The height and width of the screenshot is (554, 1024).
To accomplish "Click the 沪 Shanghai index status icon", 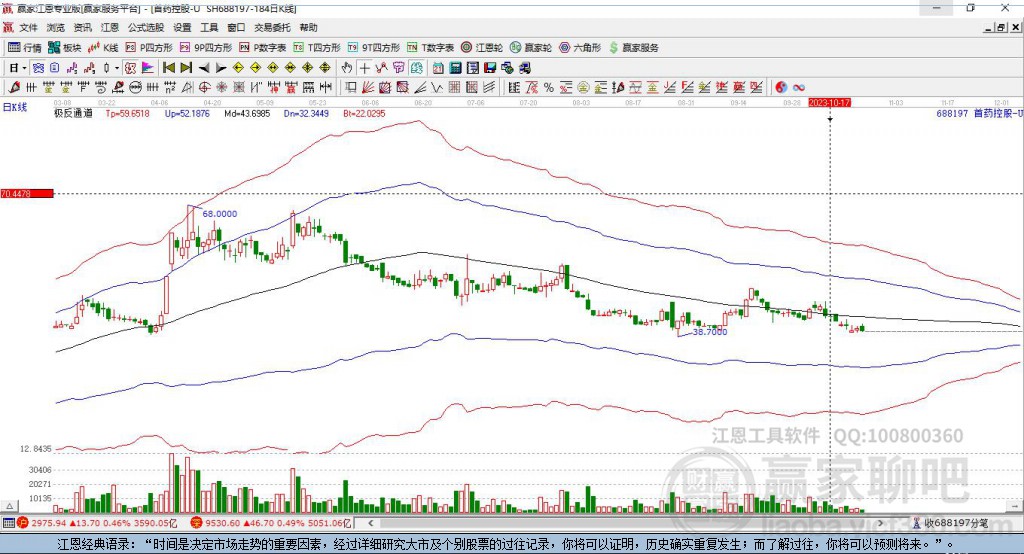I will click(x=23, y=523).
